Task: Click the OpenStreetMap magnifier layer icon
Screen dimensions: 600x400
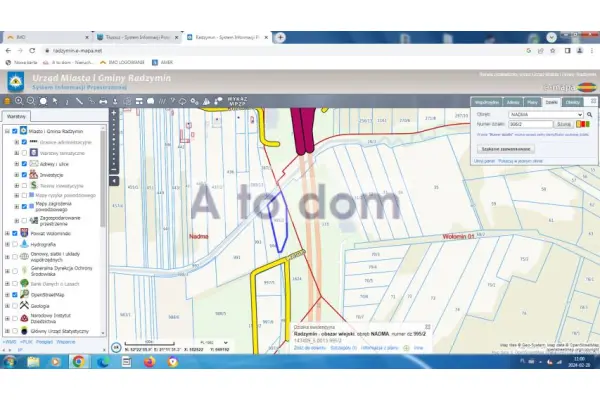Action: point(24,294)
